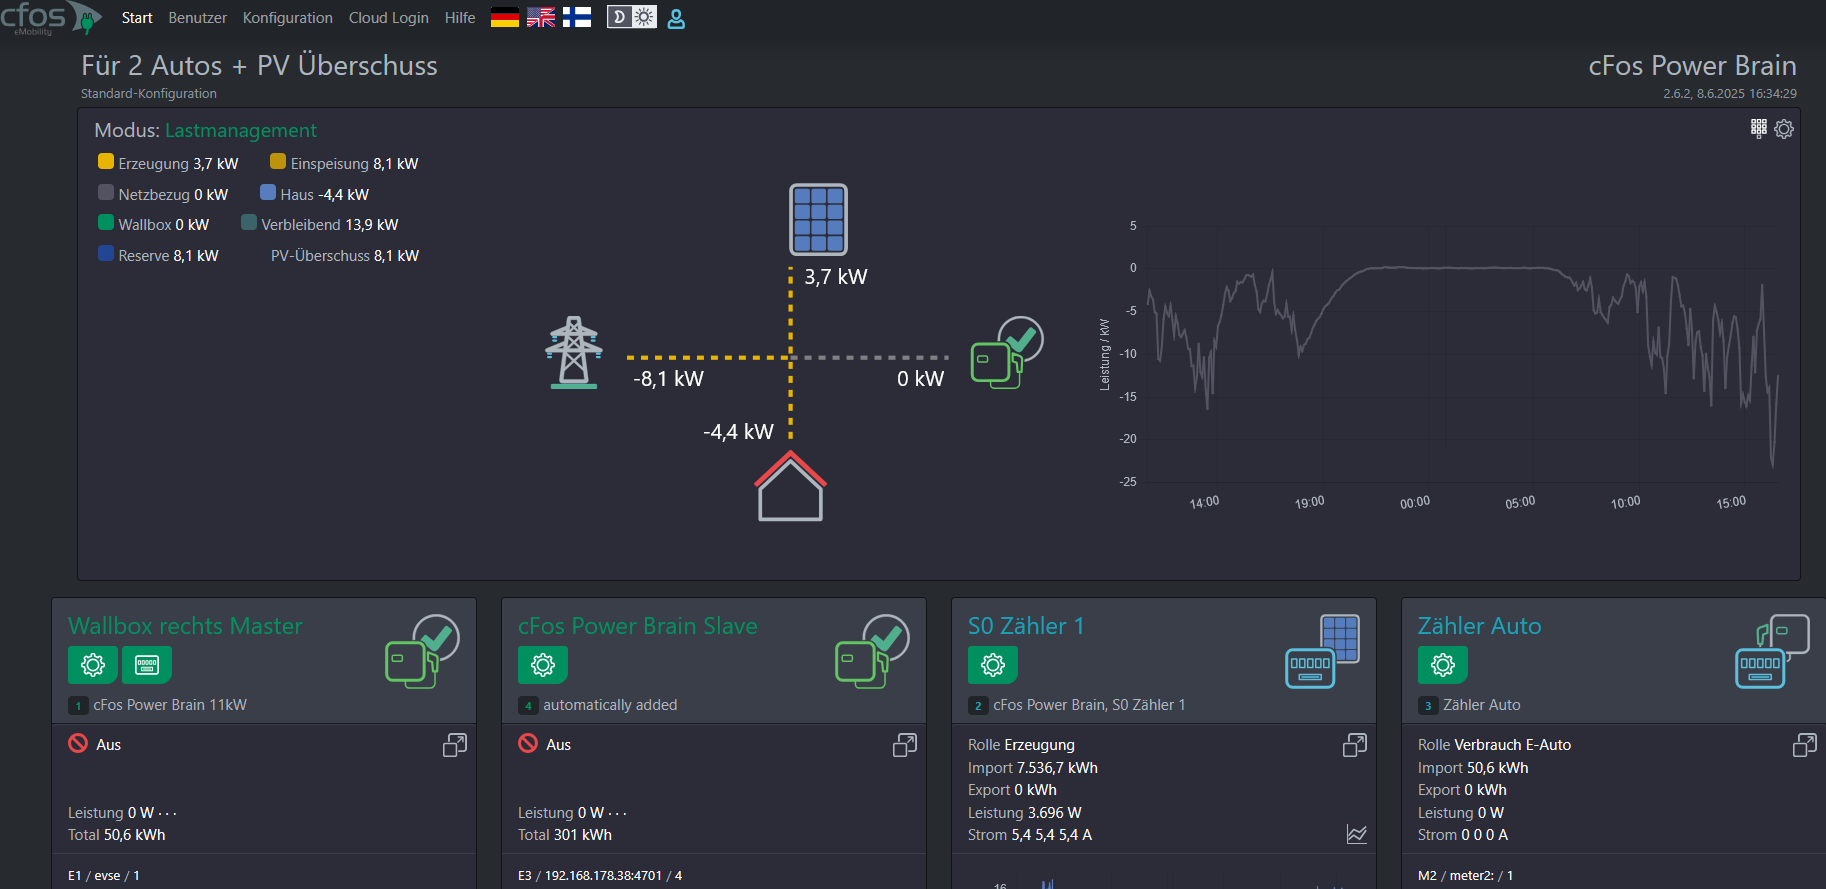Screen dimensions: 1826x889
Task: Toggle light mode sun button
Action: point(644,17)
